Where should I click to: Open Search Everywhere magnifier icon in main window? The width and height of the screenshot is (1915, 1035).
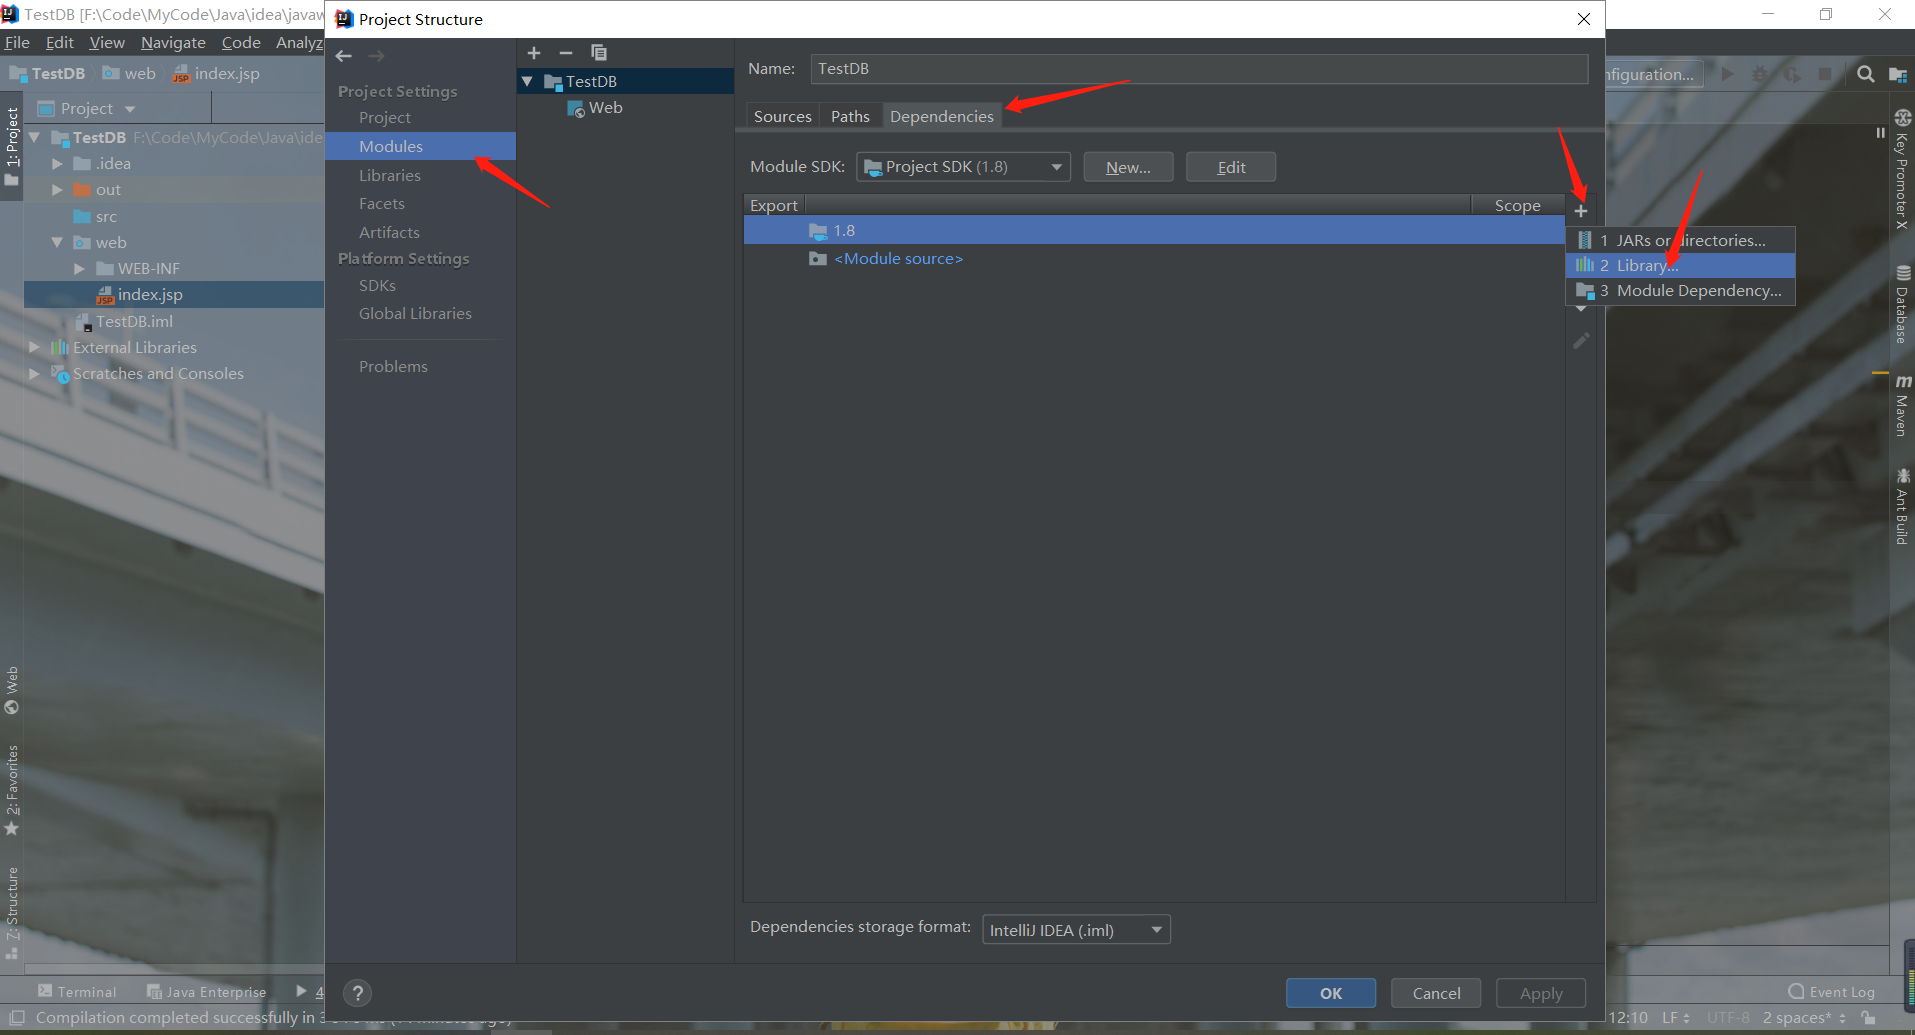tap(1866, 74)
